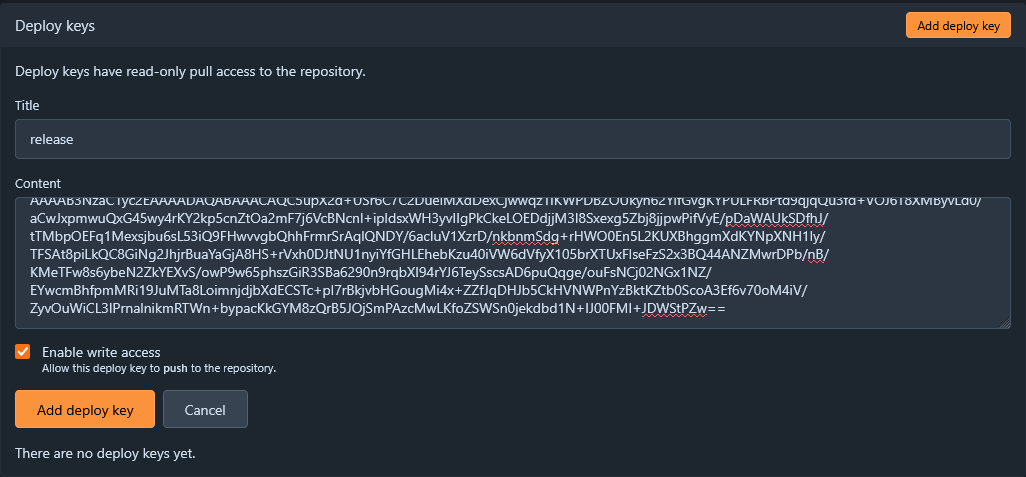Screen dimensions: 1026x477
Task: Click the "Title" field label
Action: (x=27, y=105)
